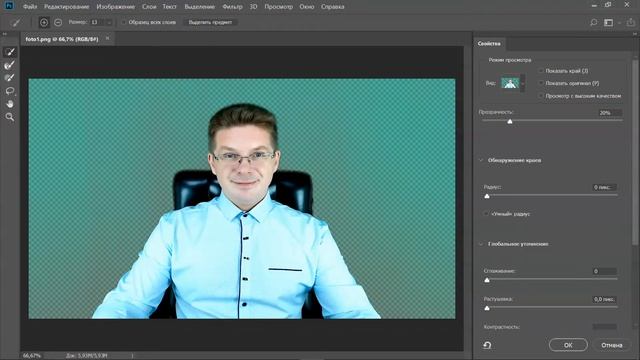This screenshot has height=360, width=640.
Task: Select the Refine Edge Brush tool
Action: (x=10, y=65)
